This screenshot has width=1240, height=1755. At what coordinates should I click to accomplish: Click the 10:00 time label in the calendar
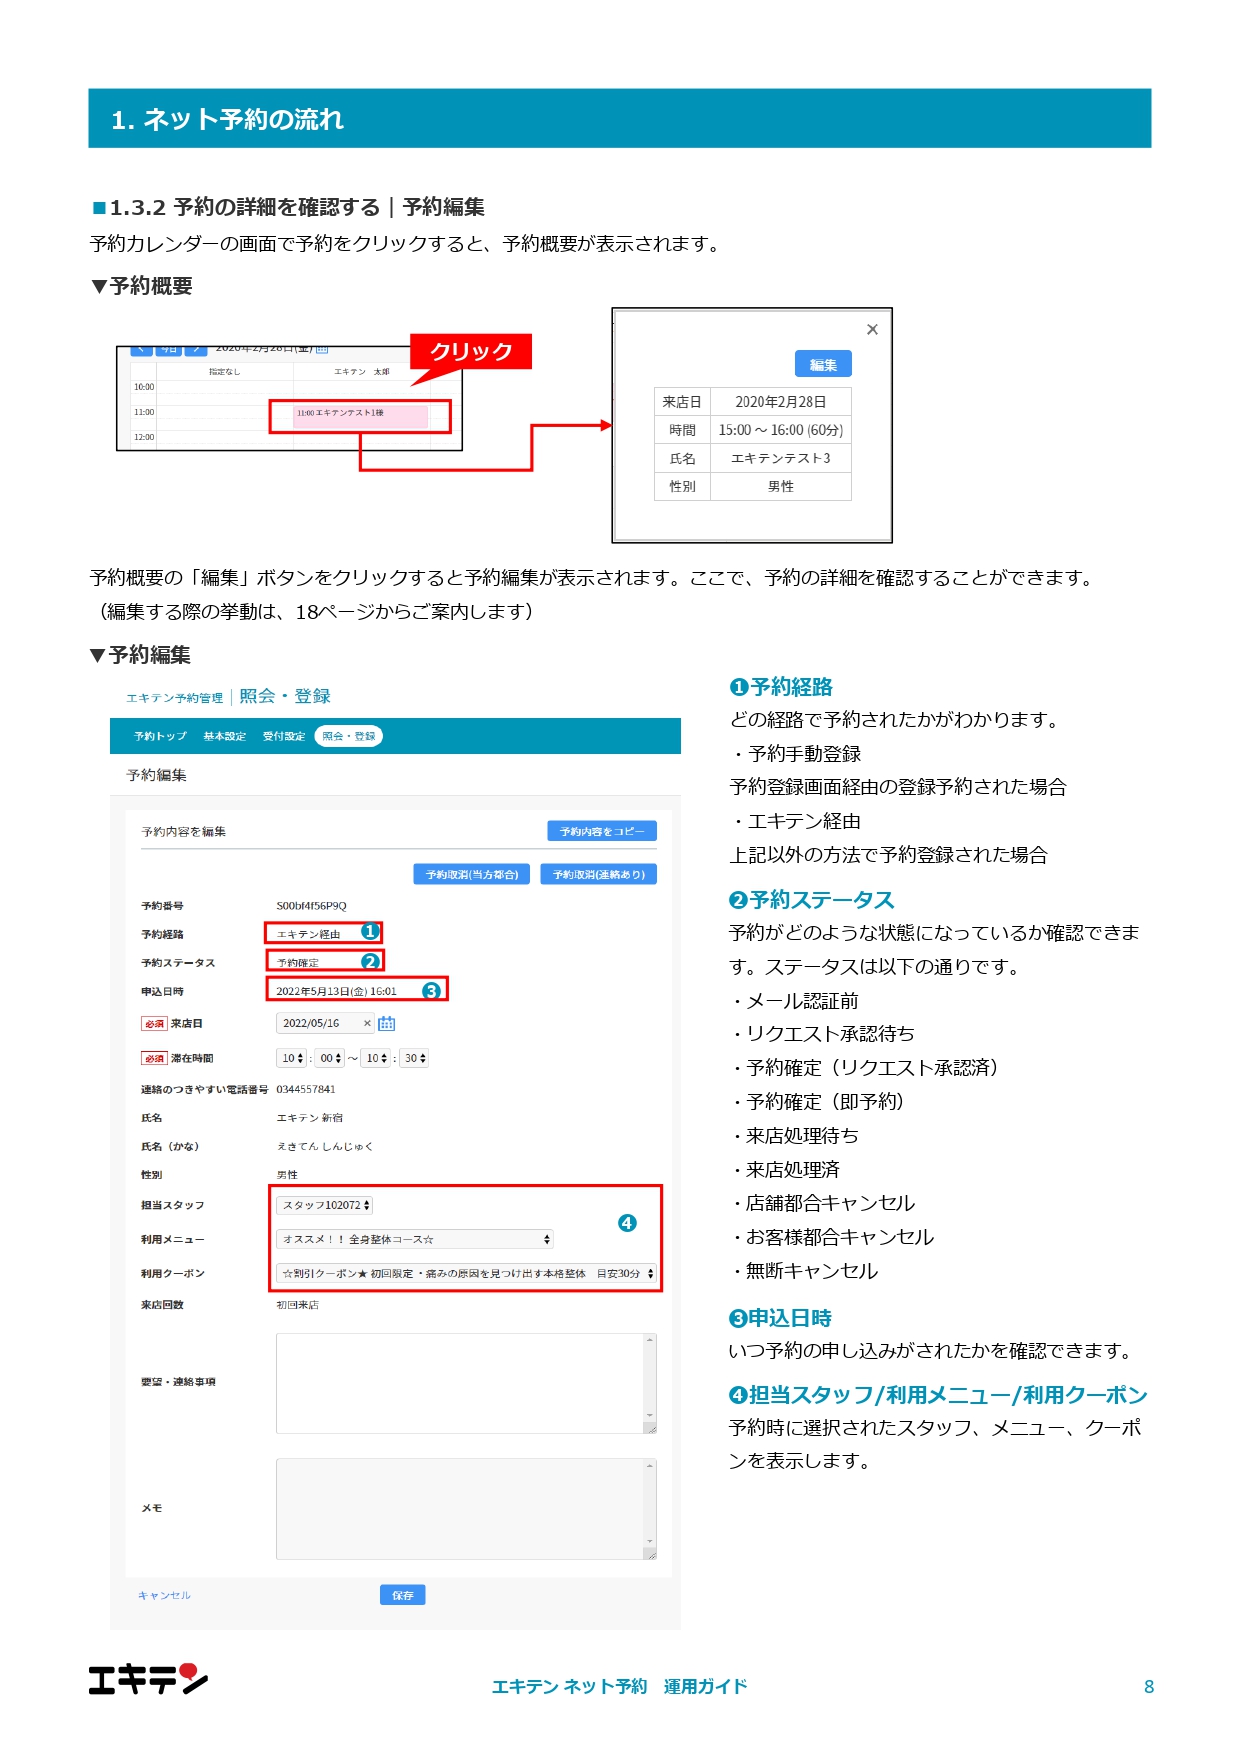(144, 387)
